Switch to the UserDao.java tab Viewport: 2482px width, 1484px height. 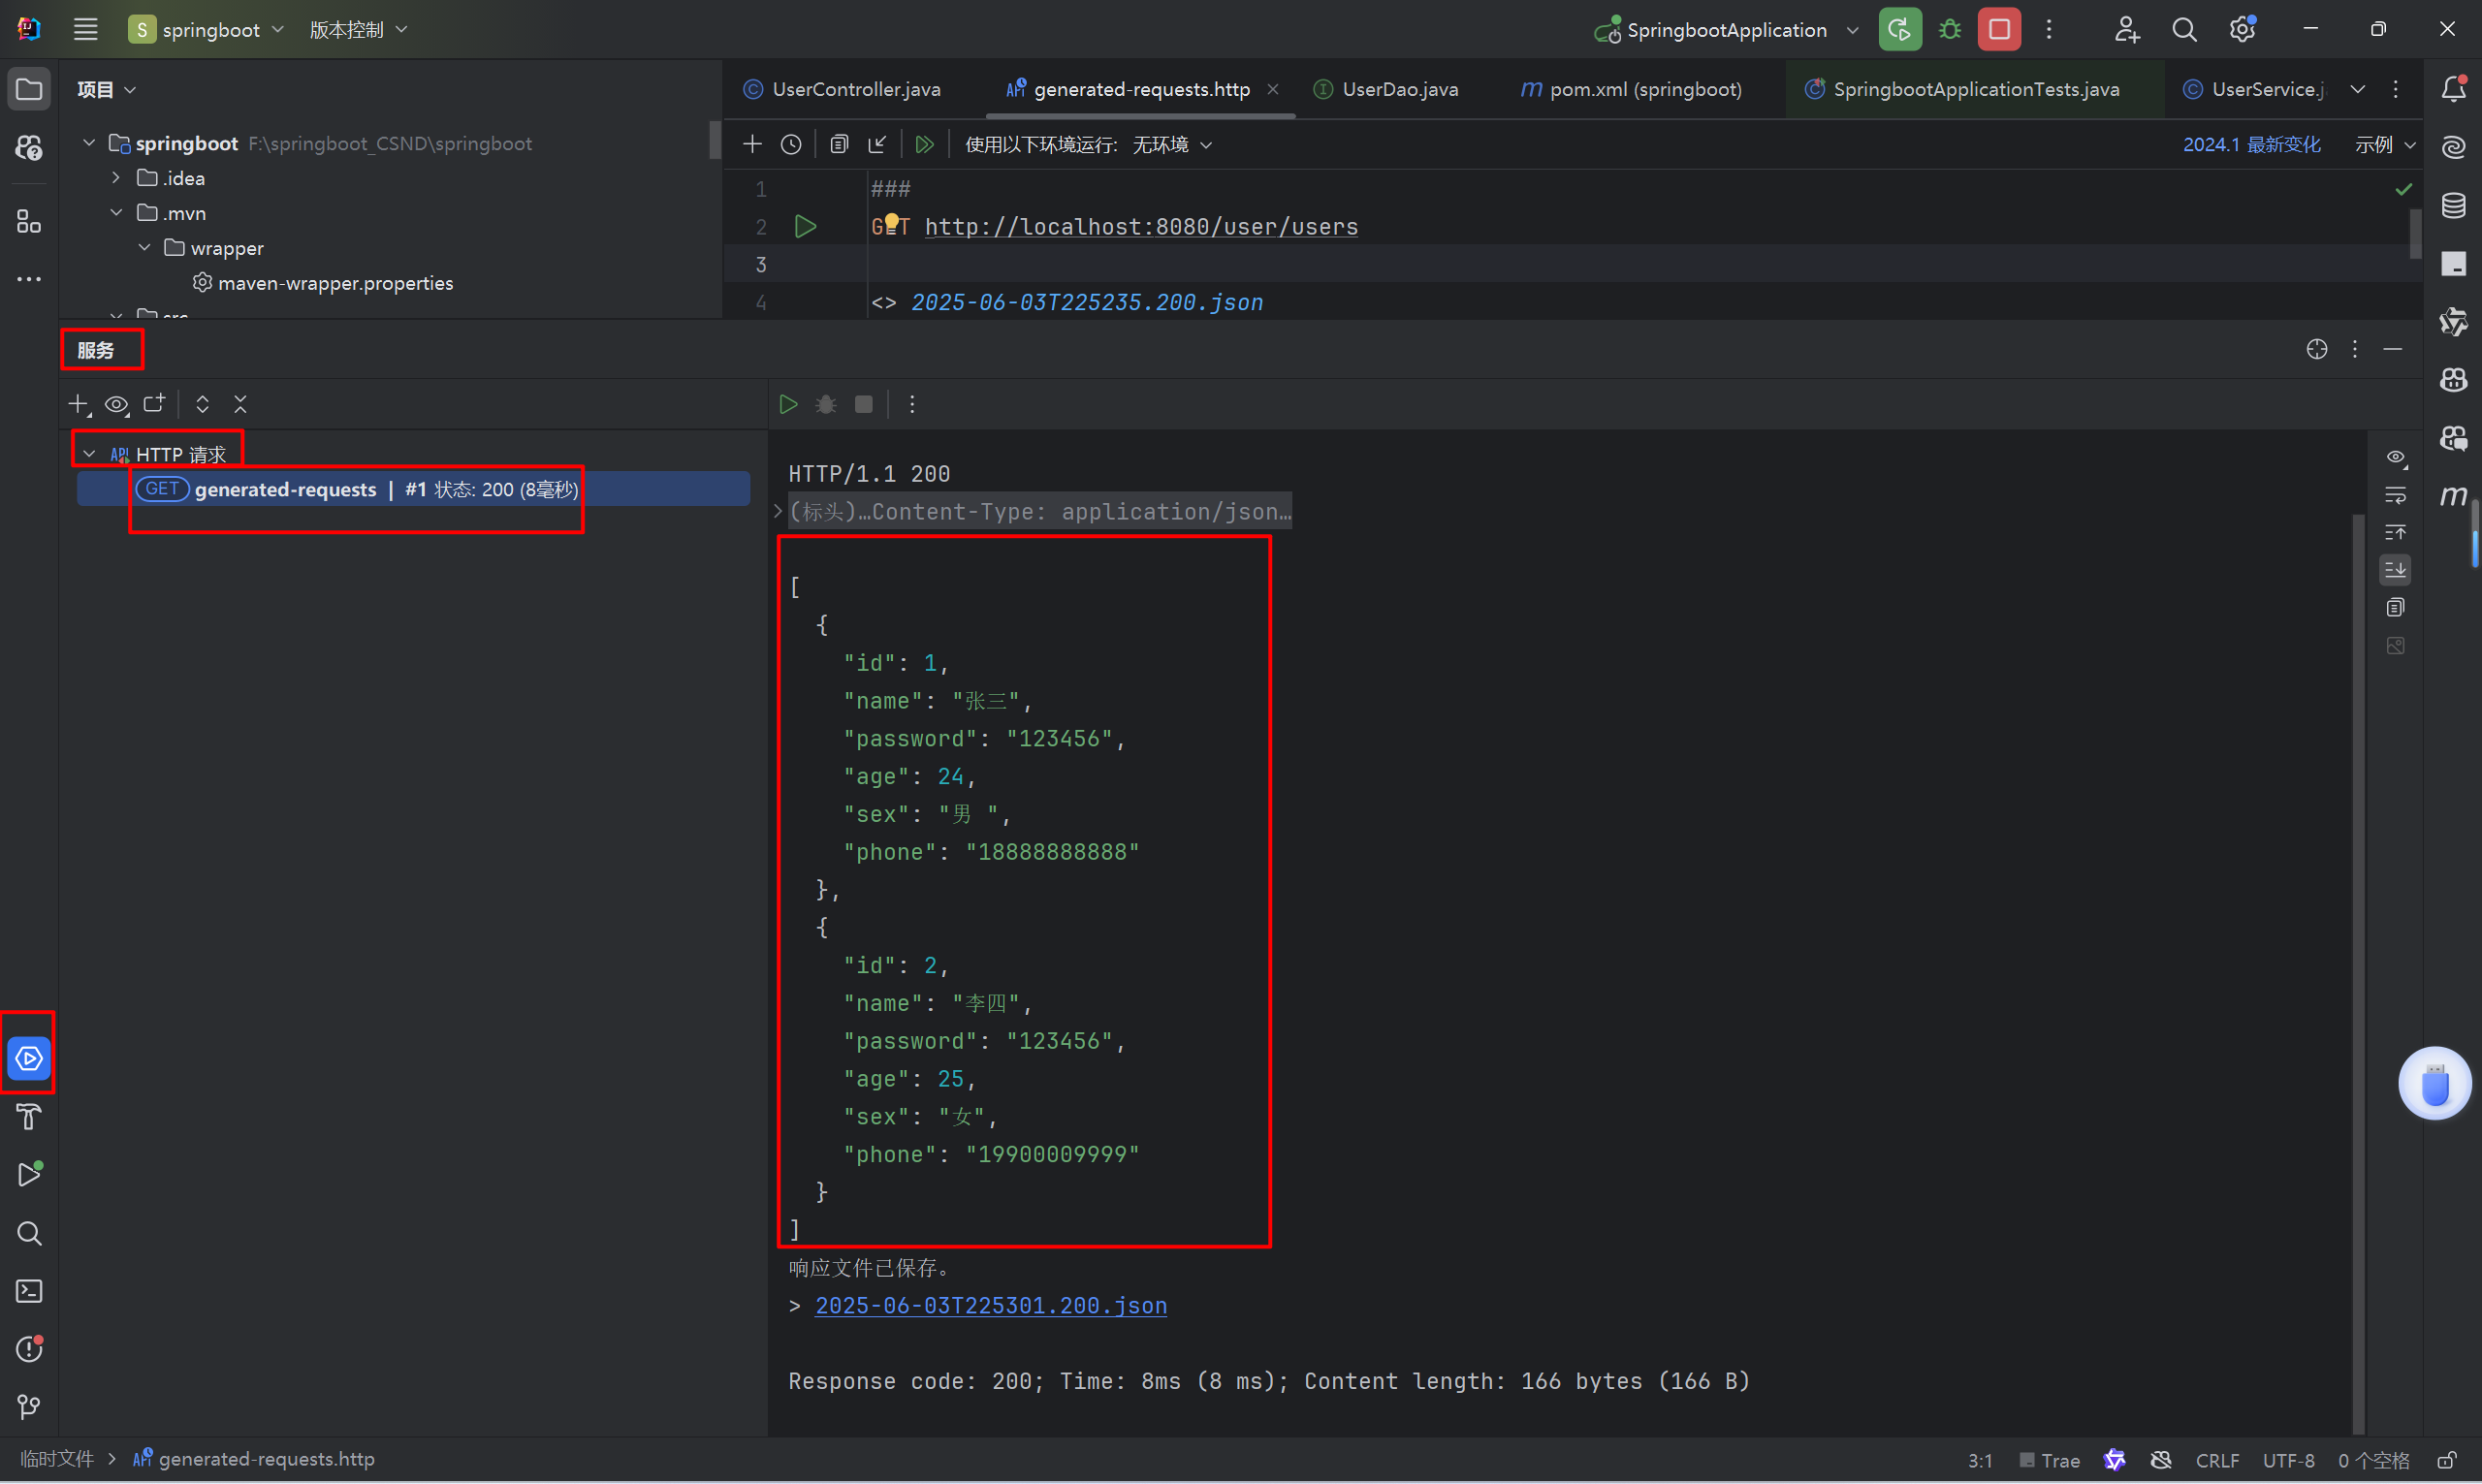click(1399, 89)
